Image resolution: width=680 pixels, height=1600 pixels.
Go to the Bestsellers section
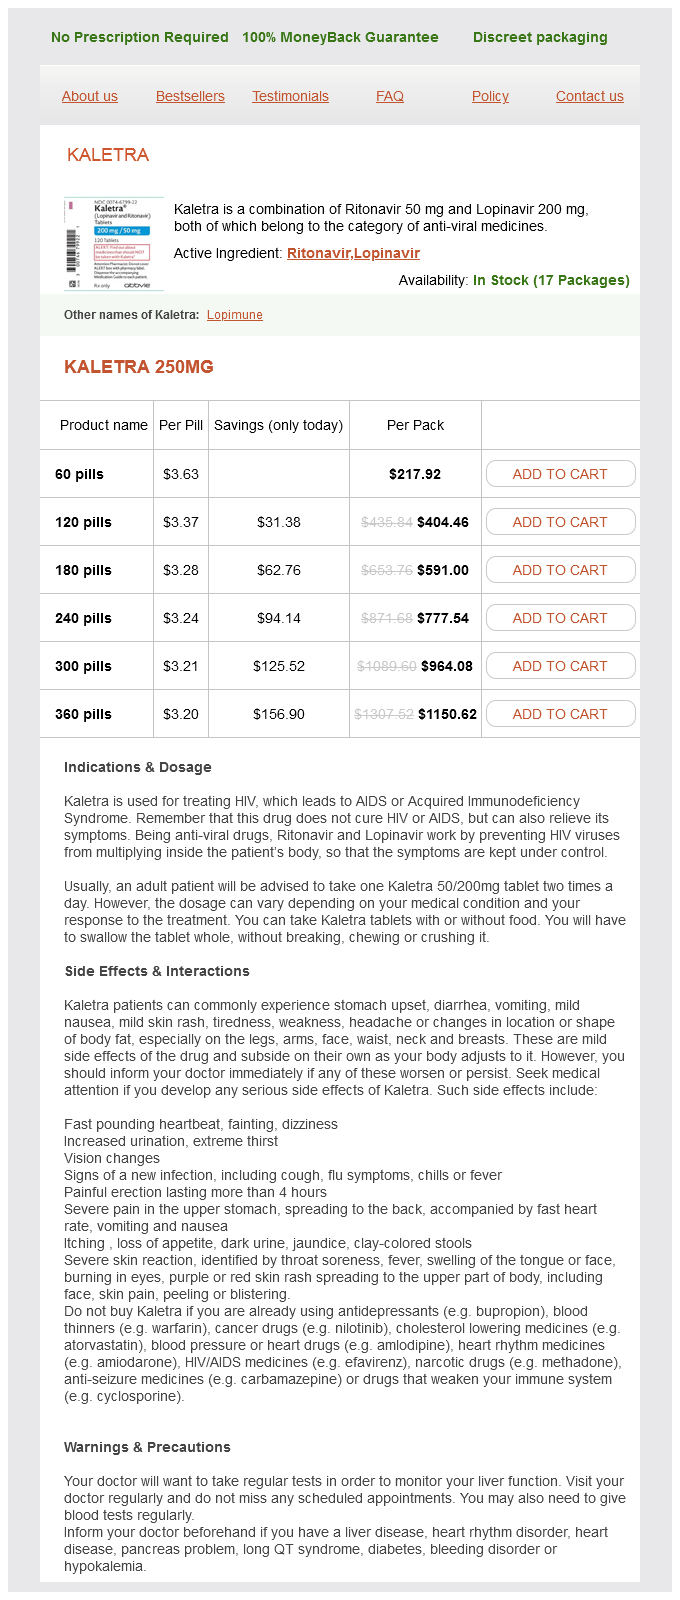pos(190,96)
